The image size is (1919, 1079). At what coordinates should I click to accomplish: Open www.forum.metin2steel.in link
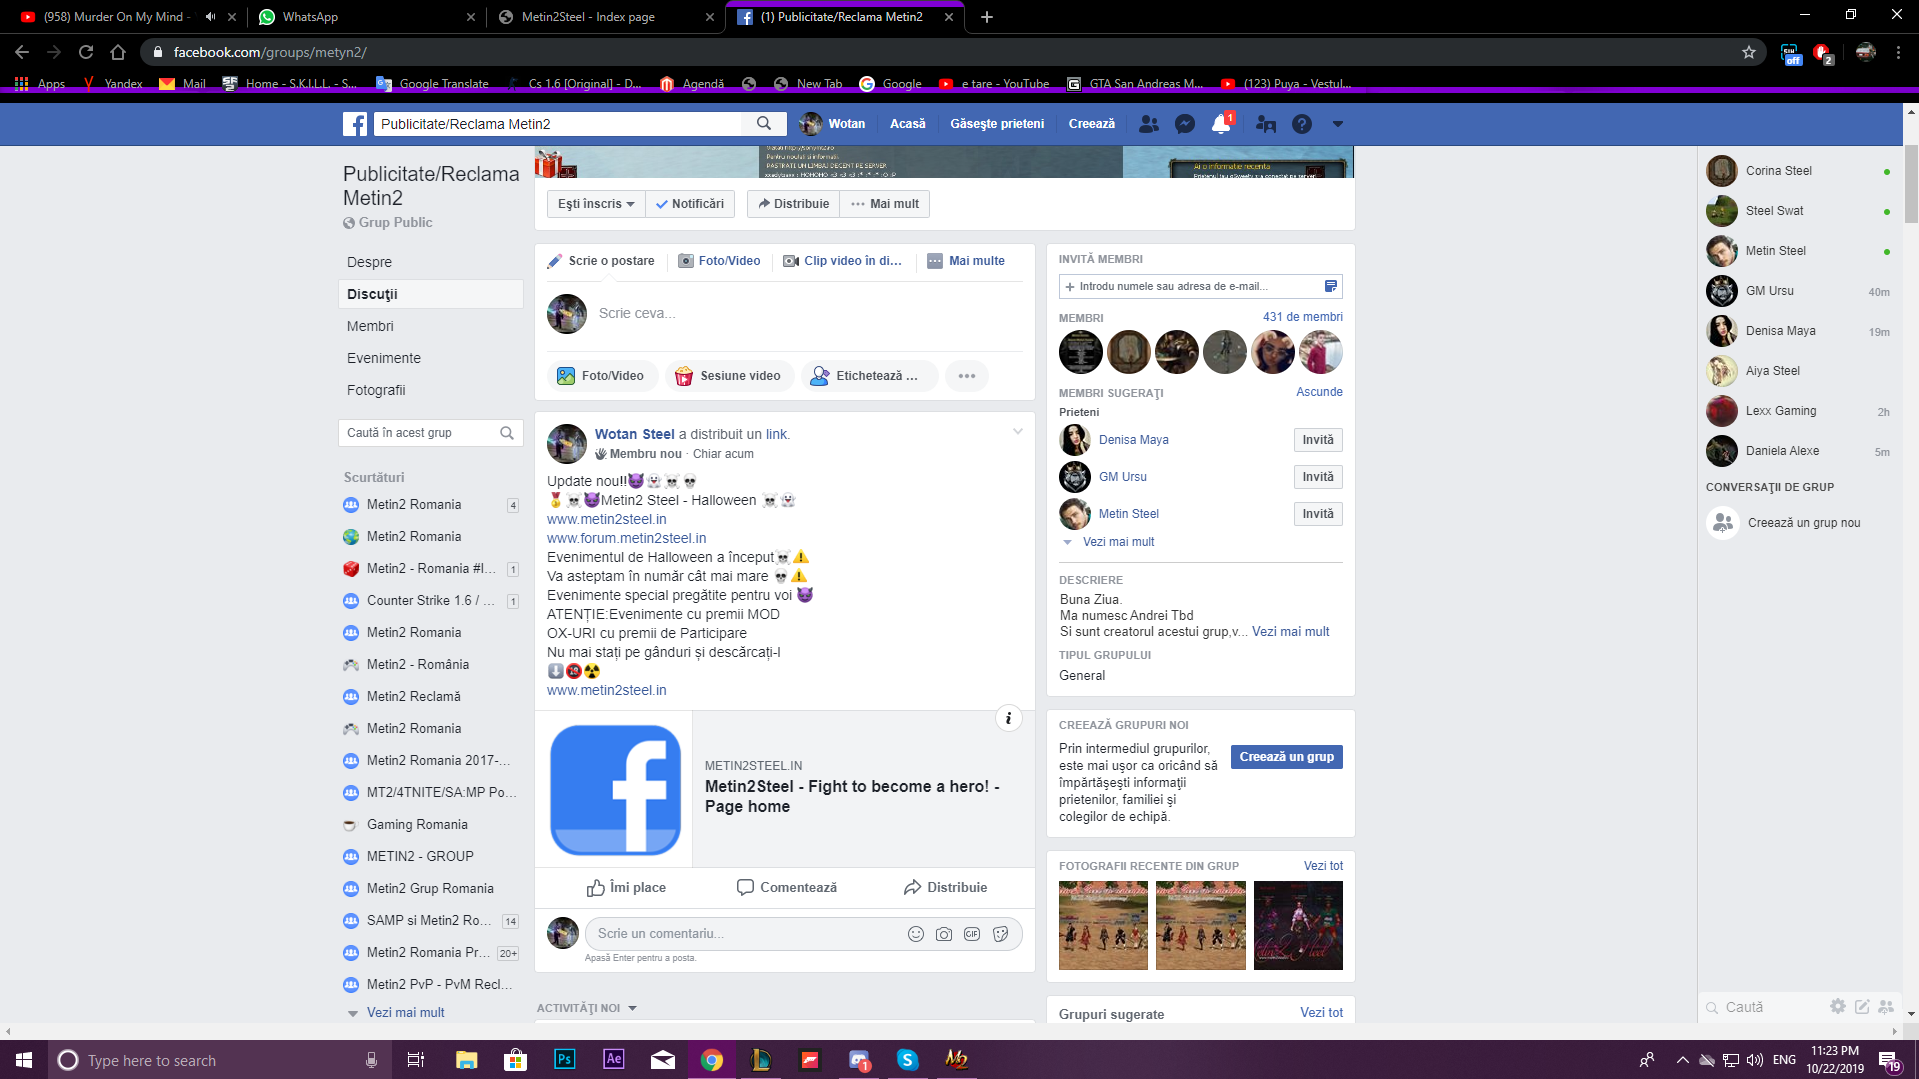click(626, 538)
